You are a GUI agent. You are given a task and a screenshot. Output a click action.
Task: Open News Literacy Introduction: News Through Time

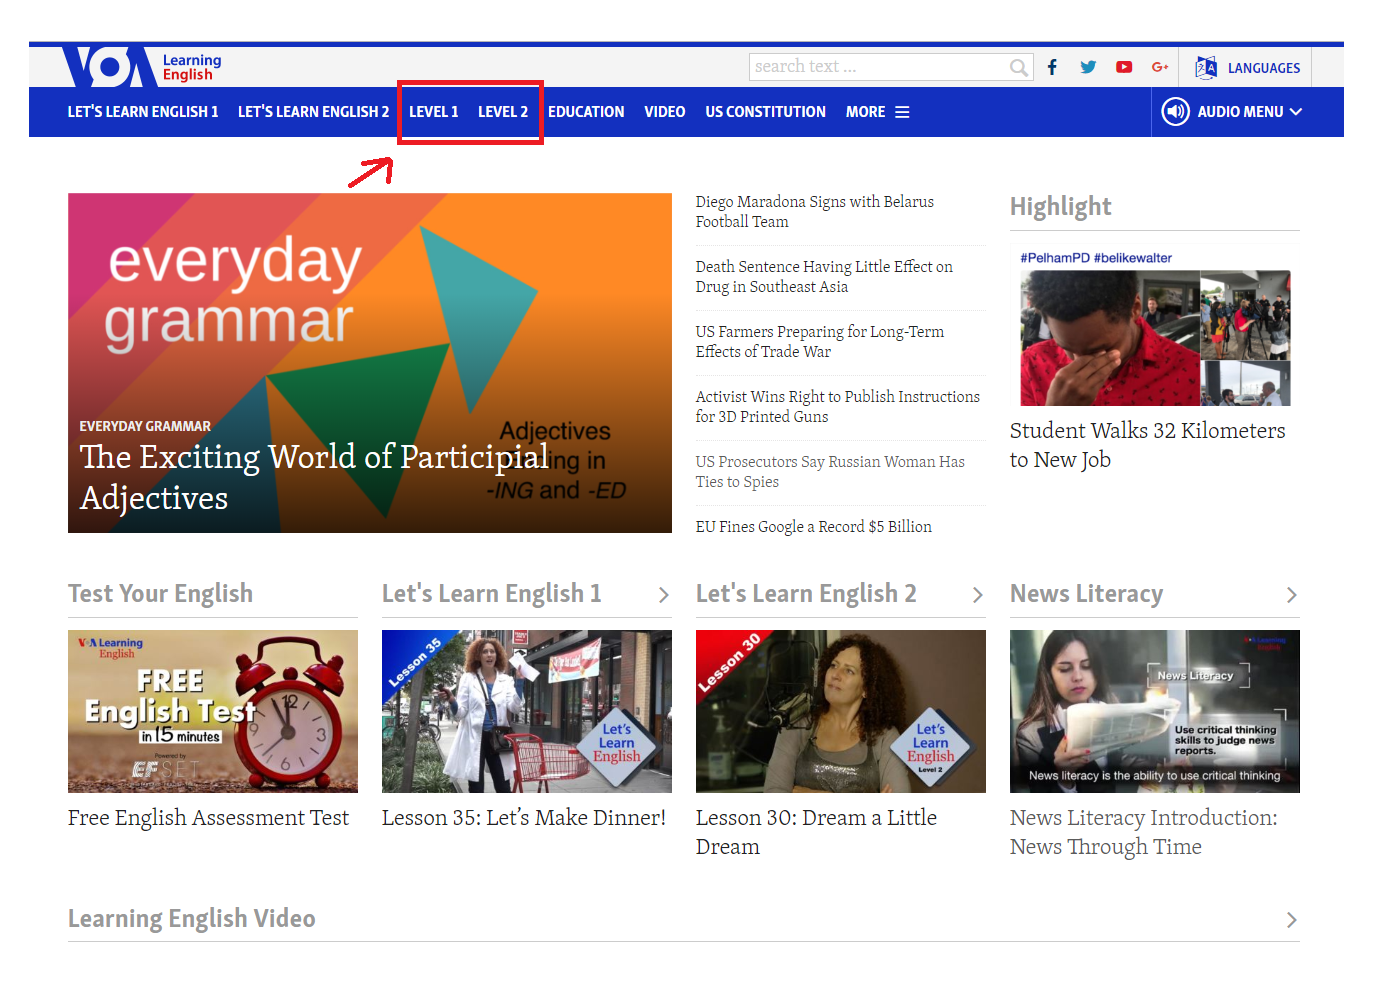pos(1144,832)
